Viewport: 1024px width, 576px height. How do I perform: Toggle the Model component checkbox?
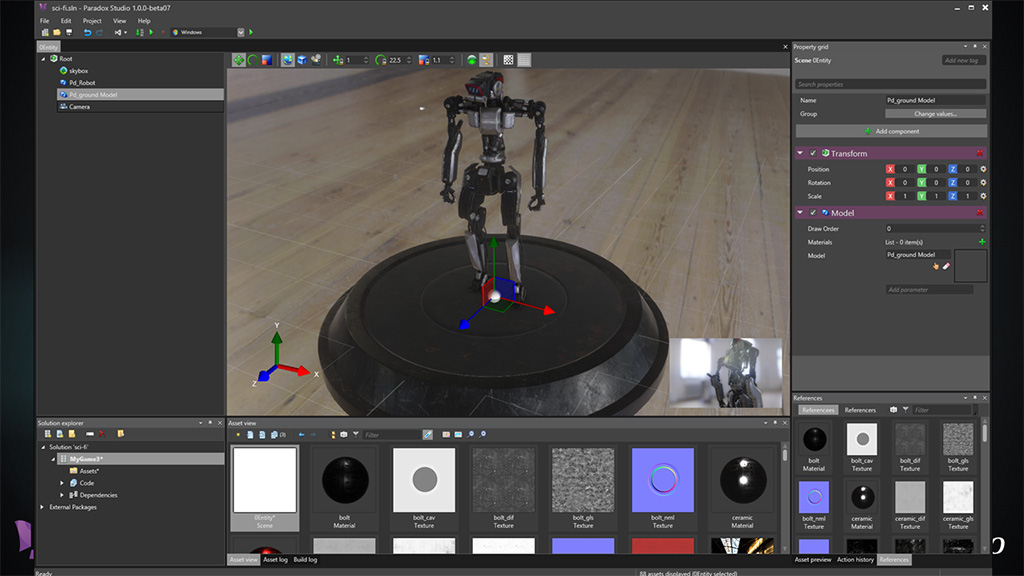tap(813, 213)
